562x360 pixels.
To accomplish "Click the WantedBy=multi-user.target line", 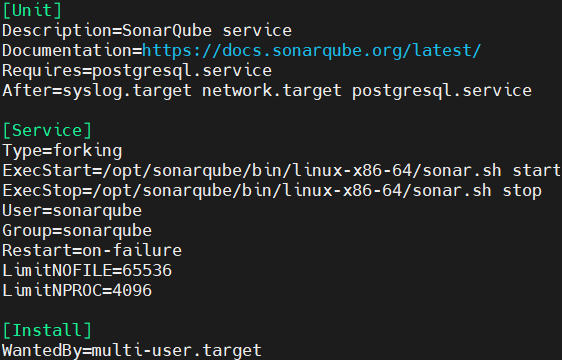I will (x=132, y=351).
